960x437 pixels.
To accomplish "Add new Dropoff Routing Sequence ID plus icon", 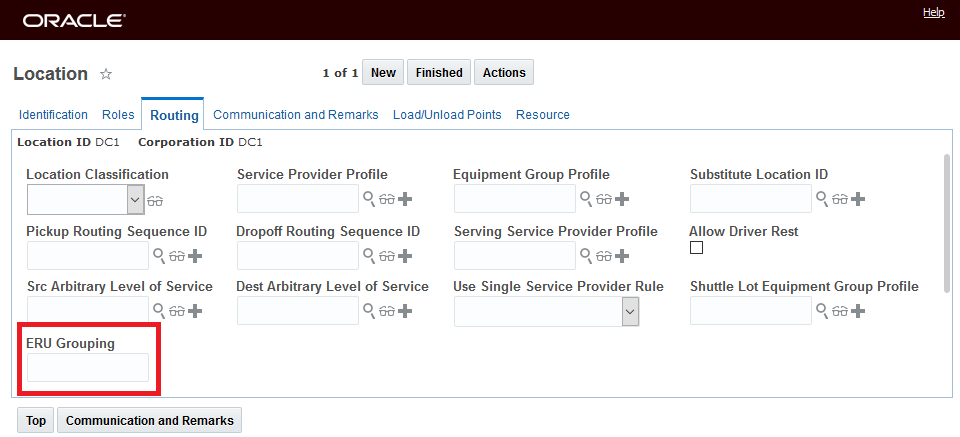I will pyautogui.click(x=404, y=256).
